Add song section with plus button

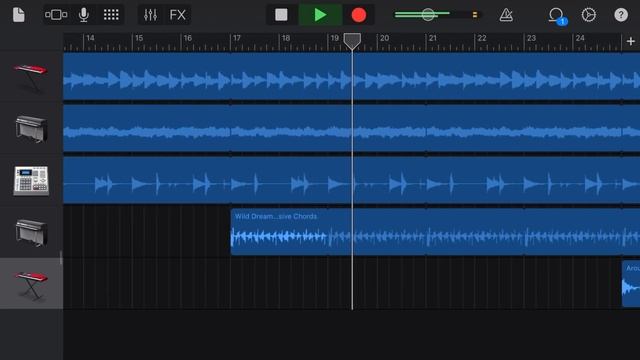click(x=631, y=41)
